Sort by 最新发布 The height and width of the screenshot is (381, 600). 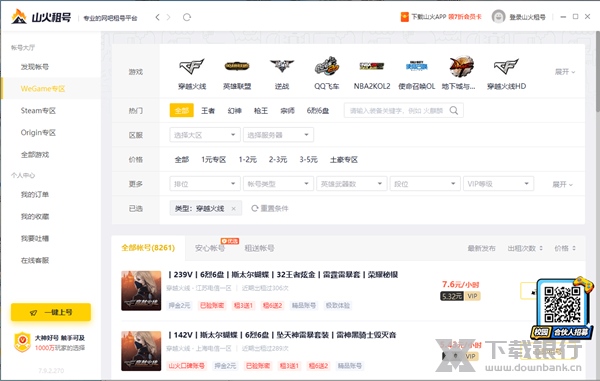click(x=481, y=248)
